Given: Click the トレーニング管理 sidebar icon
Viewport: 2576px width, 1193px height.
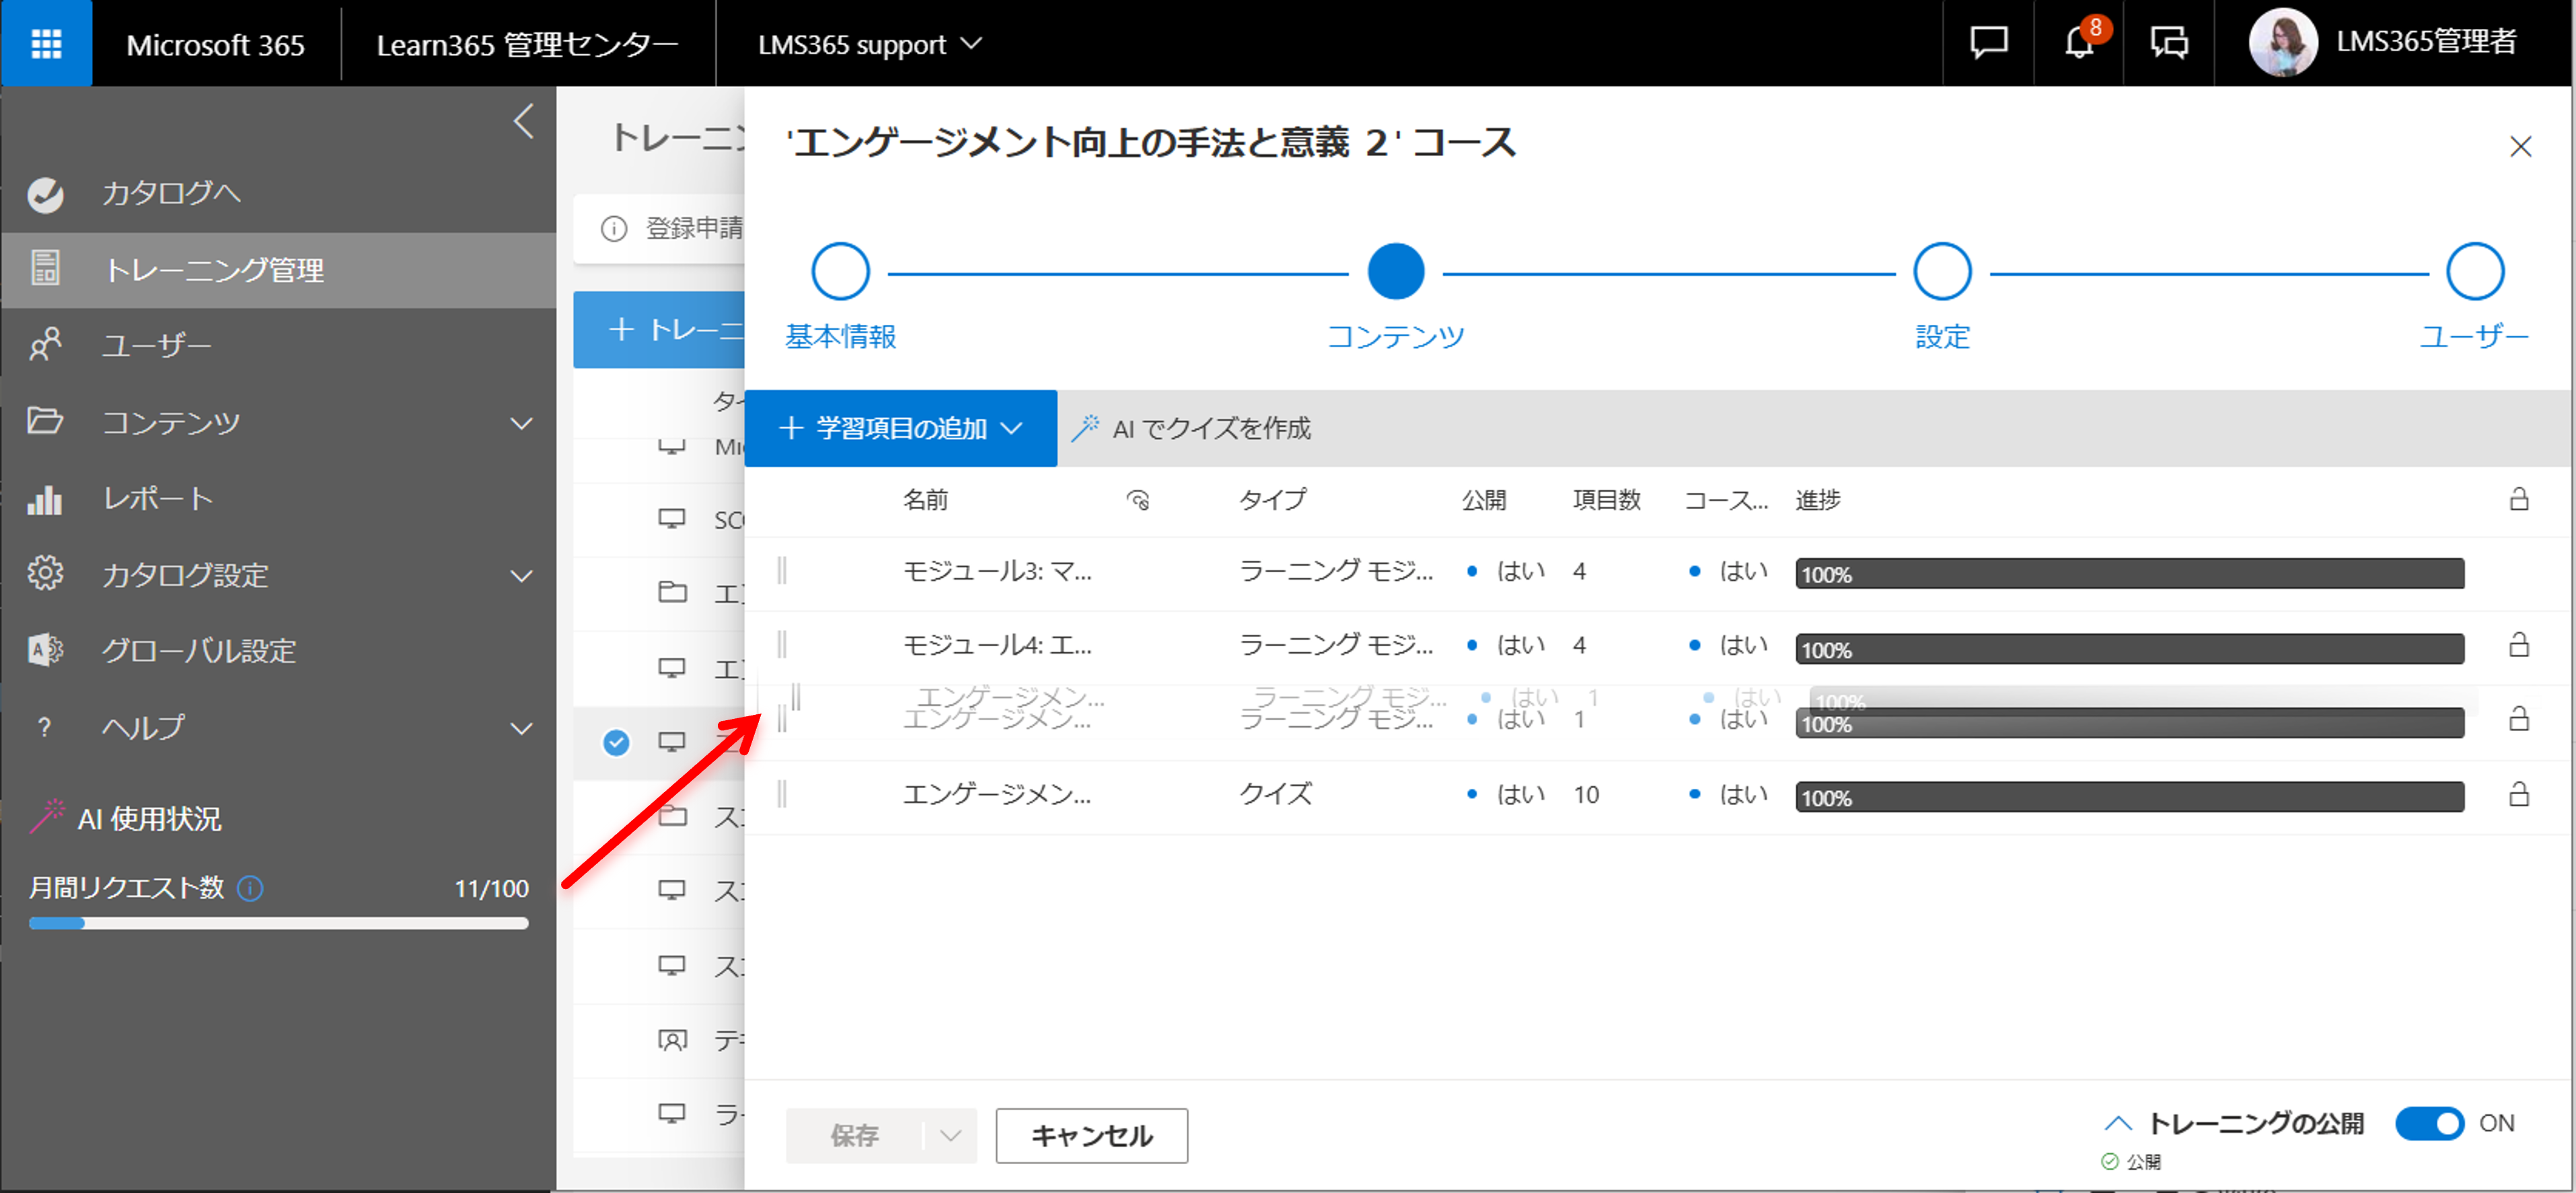Looking at the screenshot, I should [x=45, y=269].
